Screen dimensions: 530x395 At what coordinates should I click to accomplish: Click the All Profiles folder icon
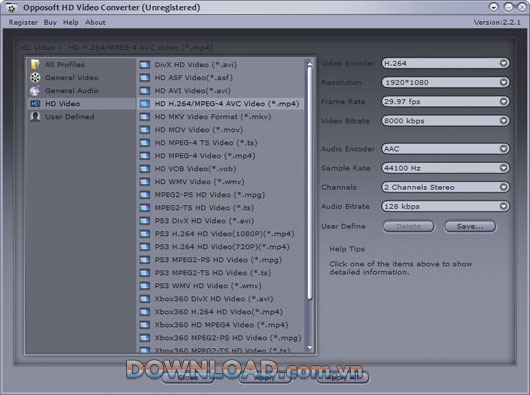click(x=35, y=64)
